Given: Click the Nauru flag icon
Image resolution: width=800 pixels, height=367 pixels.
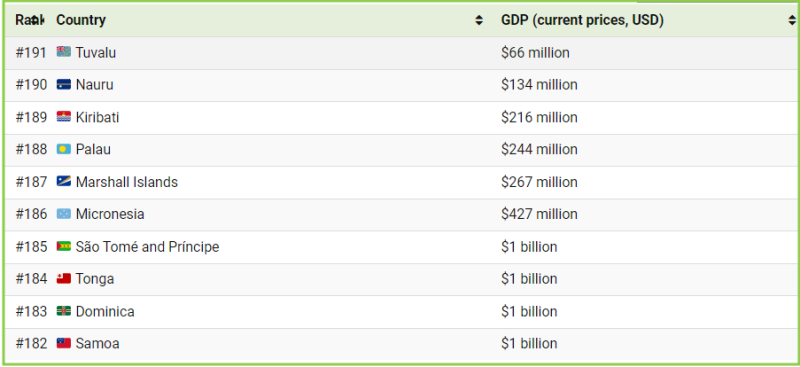Looking at the screenshot, I should [64, 85].
